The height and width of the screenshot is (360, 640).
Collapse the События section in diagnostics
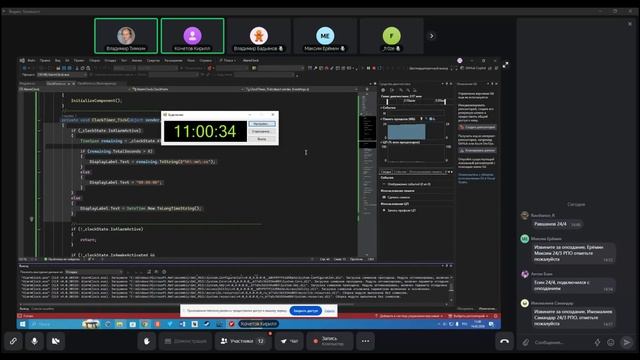click(x=382, y=108)
